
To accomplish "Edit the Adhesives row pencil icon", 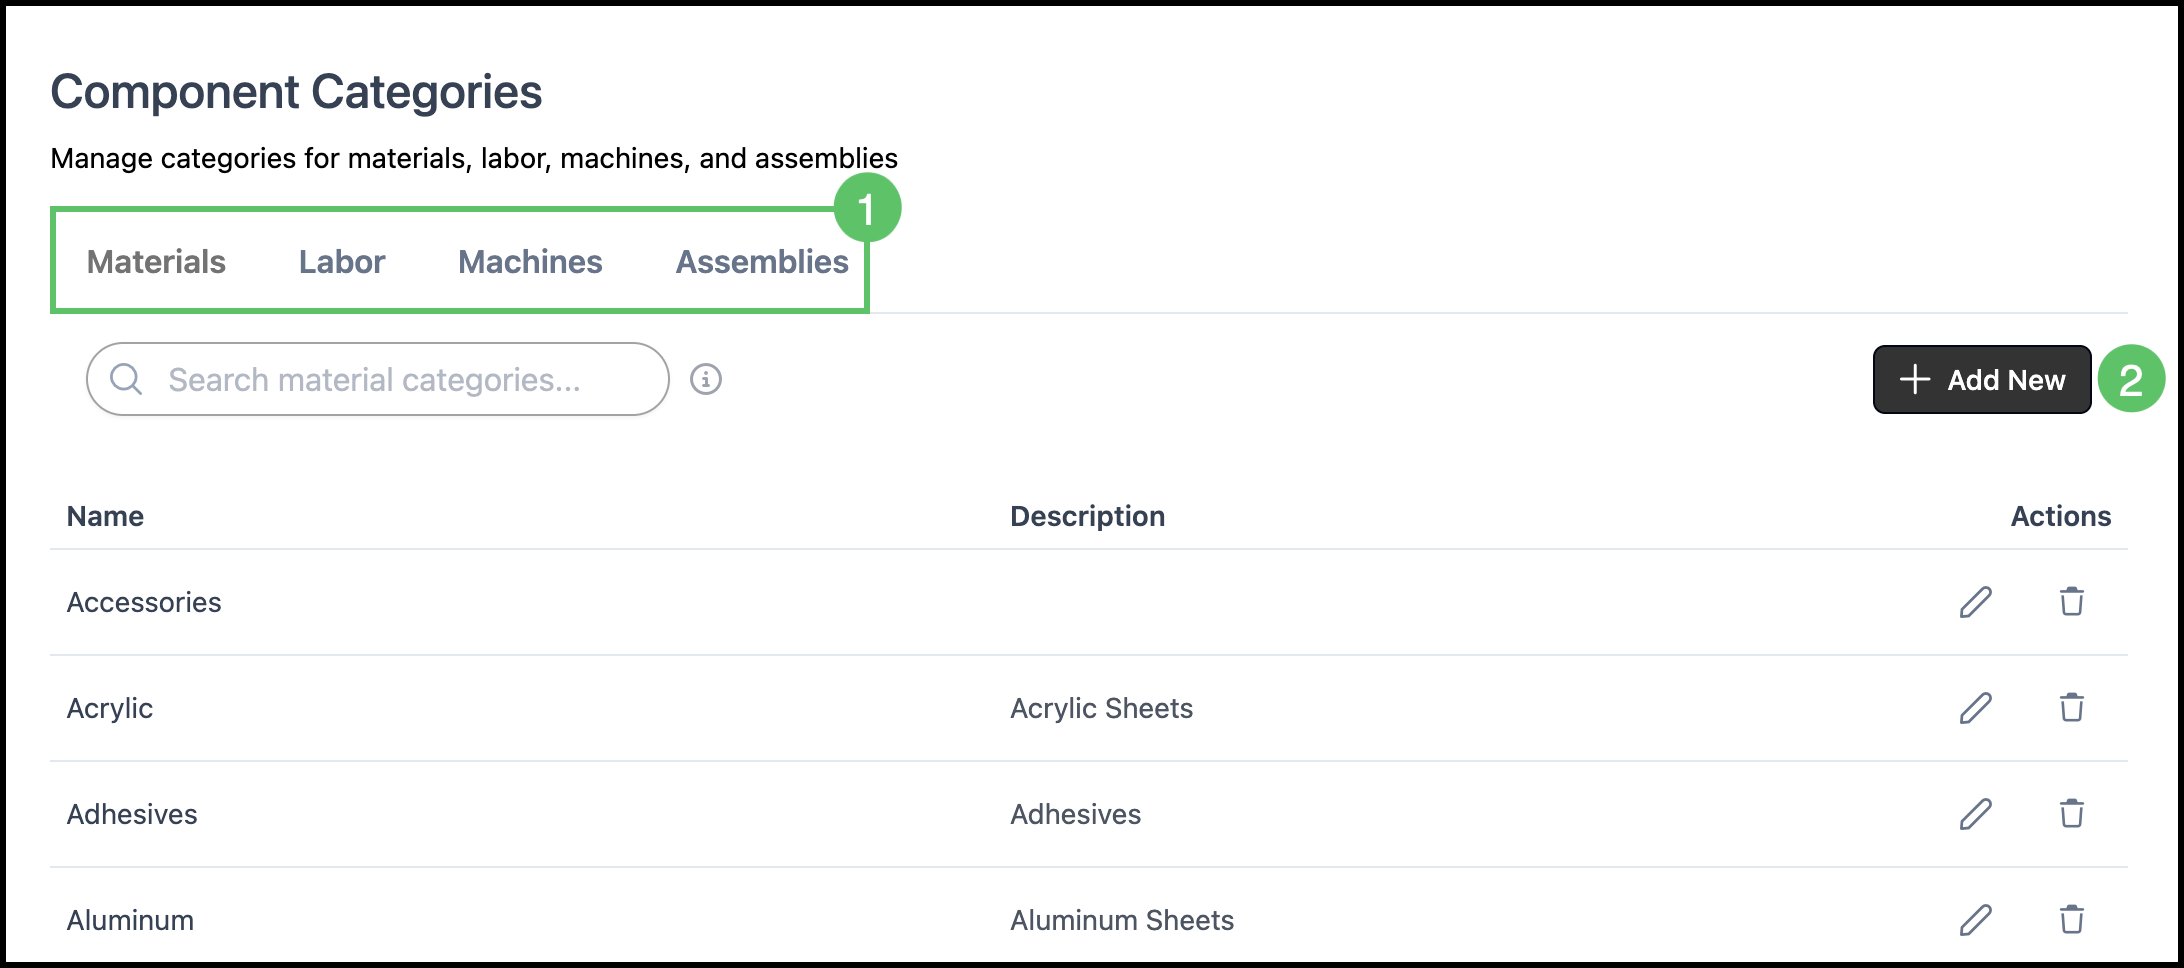I will [x=1975, y=814].
